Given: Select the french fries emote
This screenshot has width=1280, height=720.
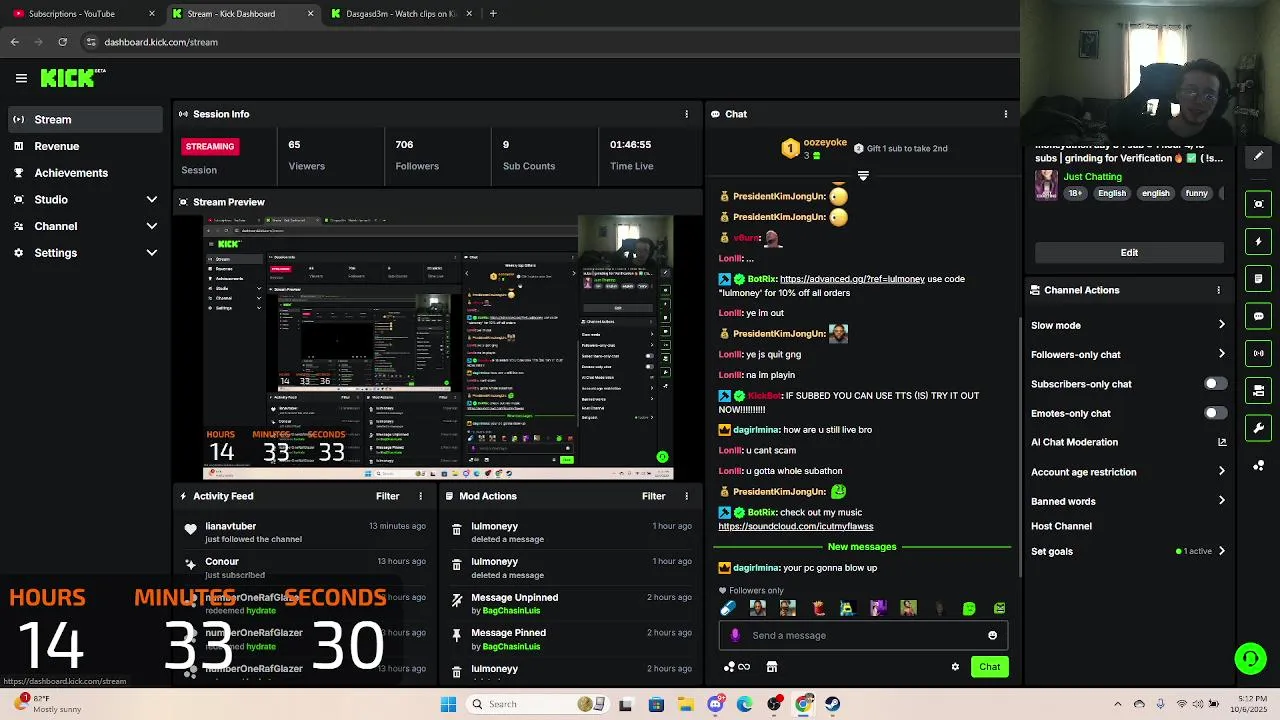Looking at the screenshot, I should click(x=818, y=608).
